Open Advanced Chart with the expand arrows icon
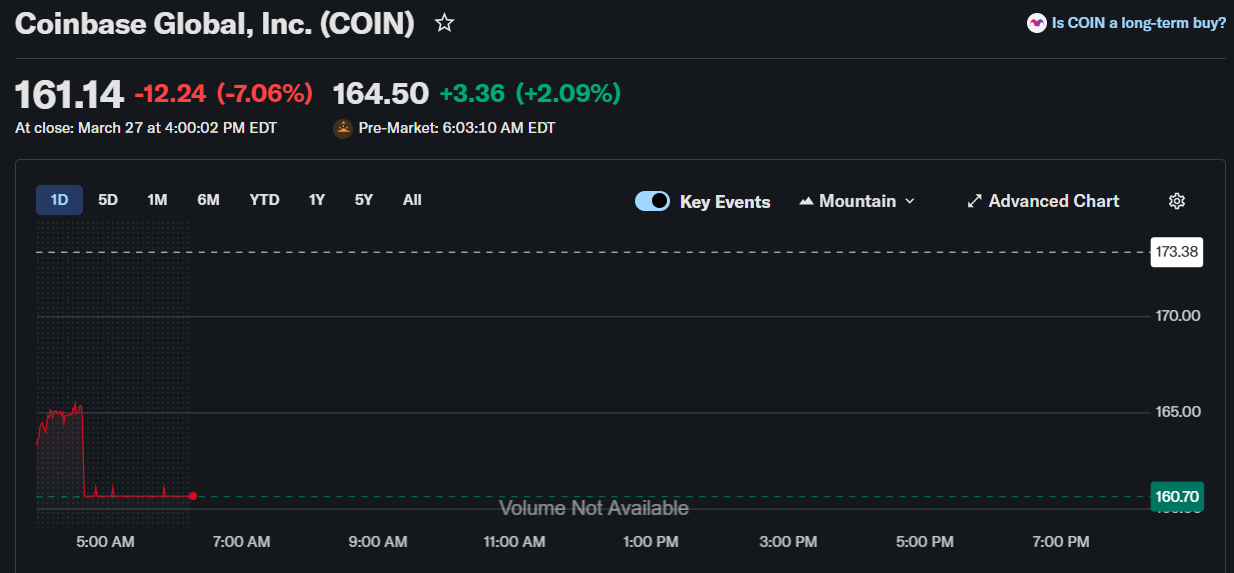 pos(974,201)
